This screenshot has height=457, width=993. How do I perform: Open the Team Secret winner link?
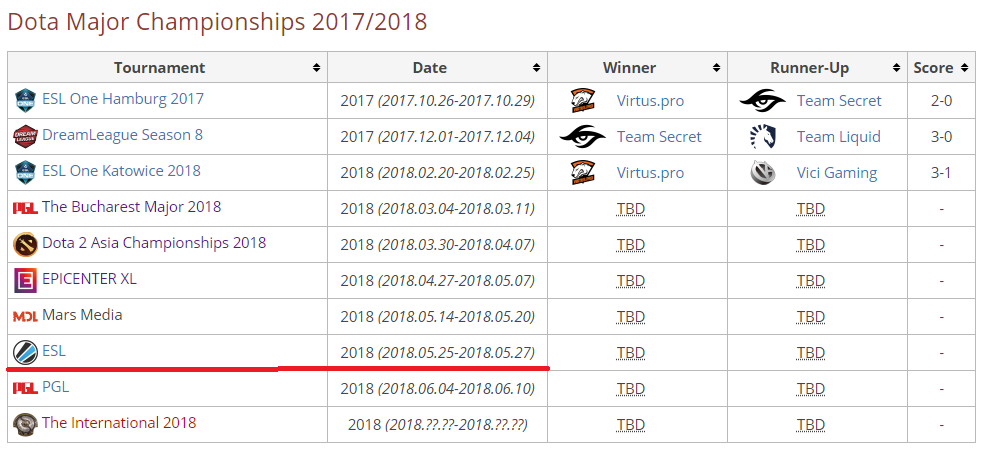(659, 137)
